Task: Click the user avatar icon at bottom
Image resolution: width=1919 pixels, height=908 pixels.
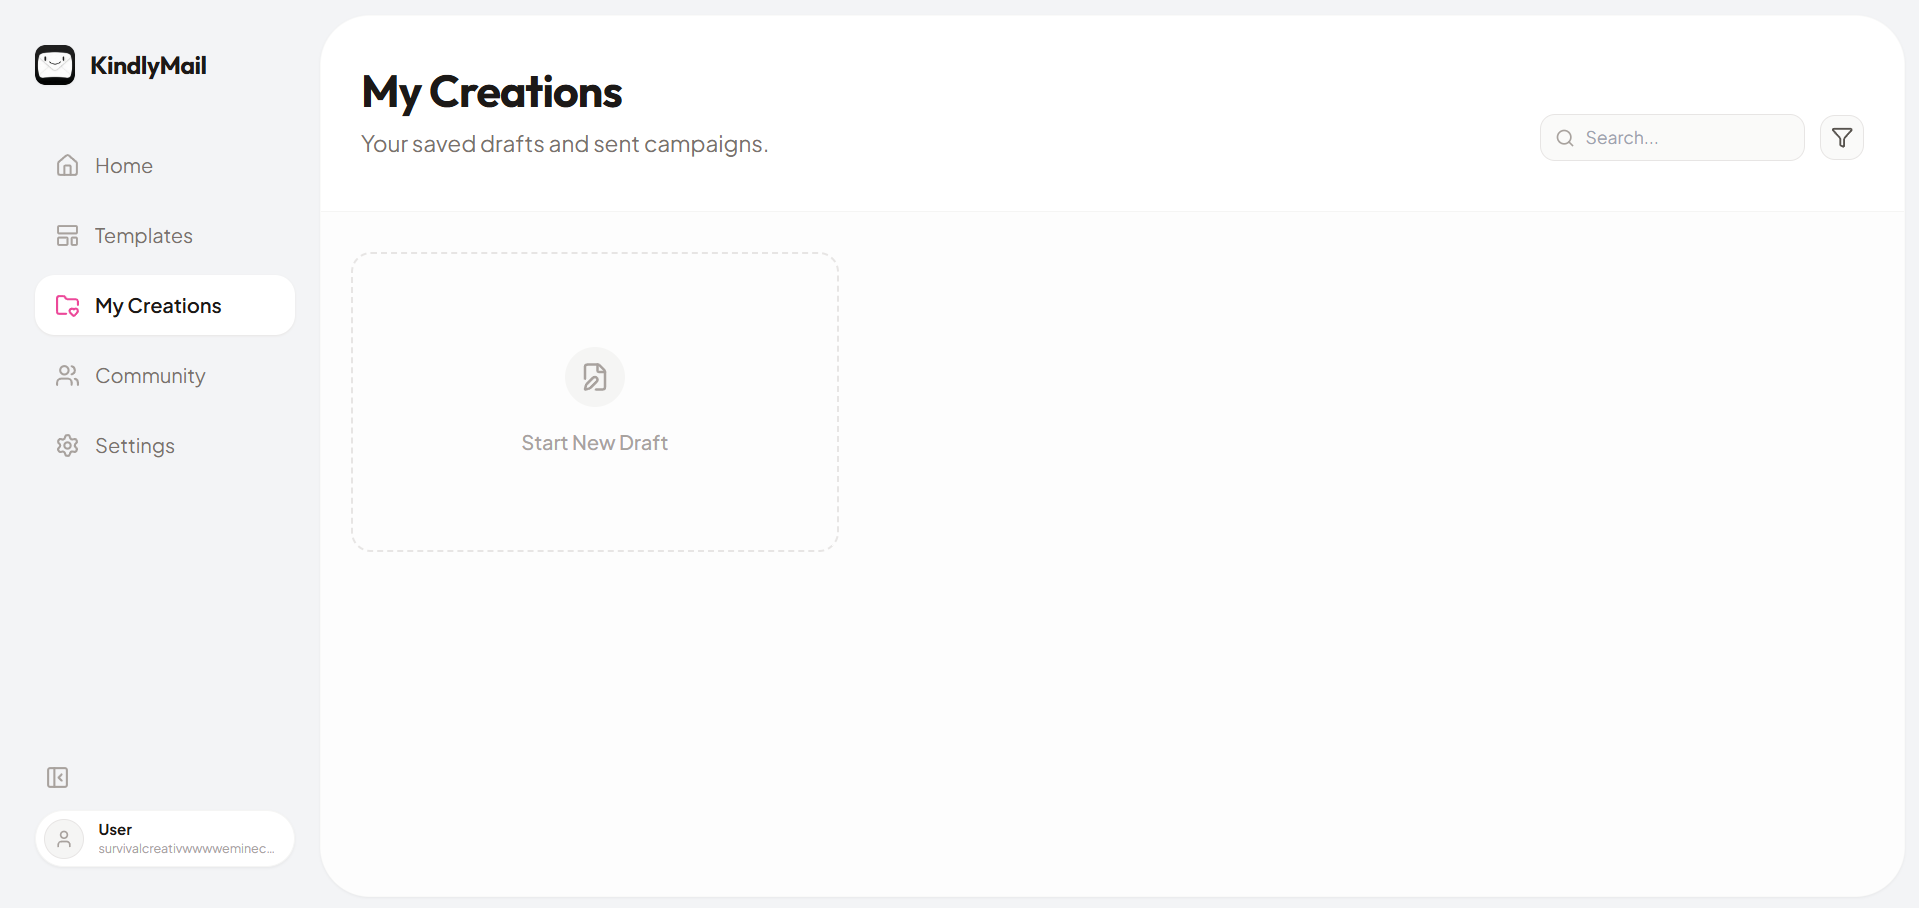Action: point(64,839)
